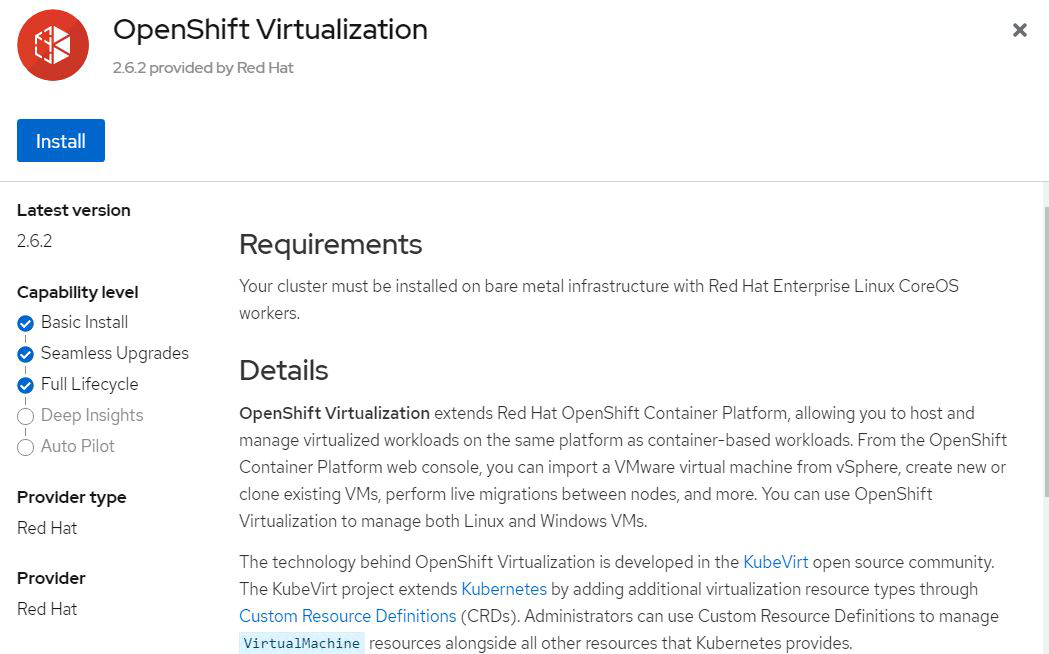Image resolution: width=1049 pixels, height=654 pixels.
Task: Close the operator details panel
Action: coord(1020,30)
